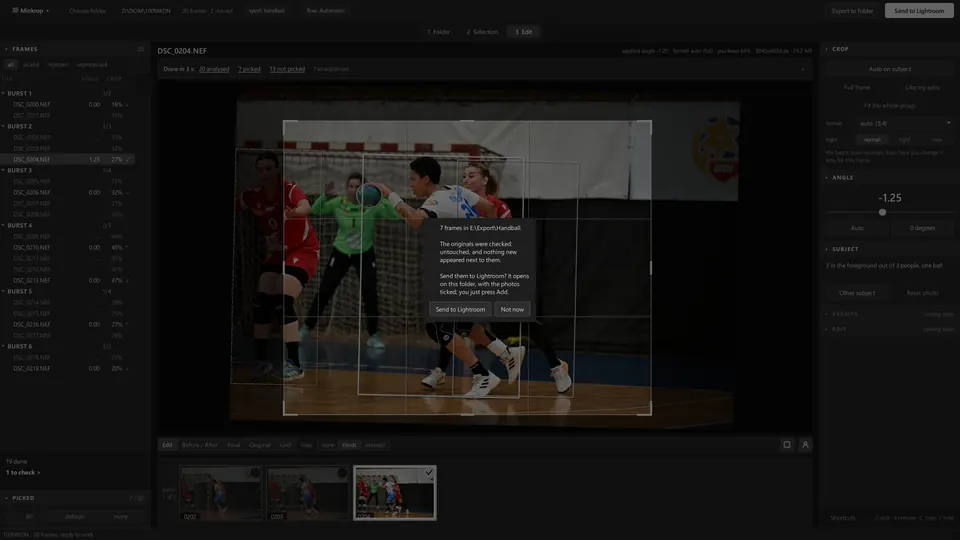Select DSC_0213.NEF in frame list
The image size is (960, 540).
[x=67, y=280]
